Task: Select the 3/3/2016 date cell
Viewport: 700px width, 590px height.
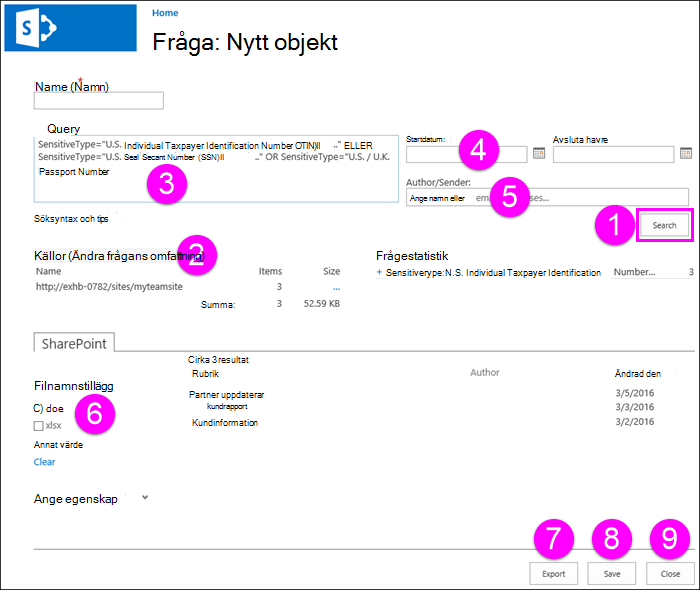Action: coord(635,407)
